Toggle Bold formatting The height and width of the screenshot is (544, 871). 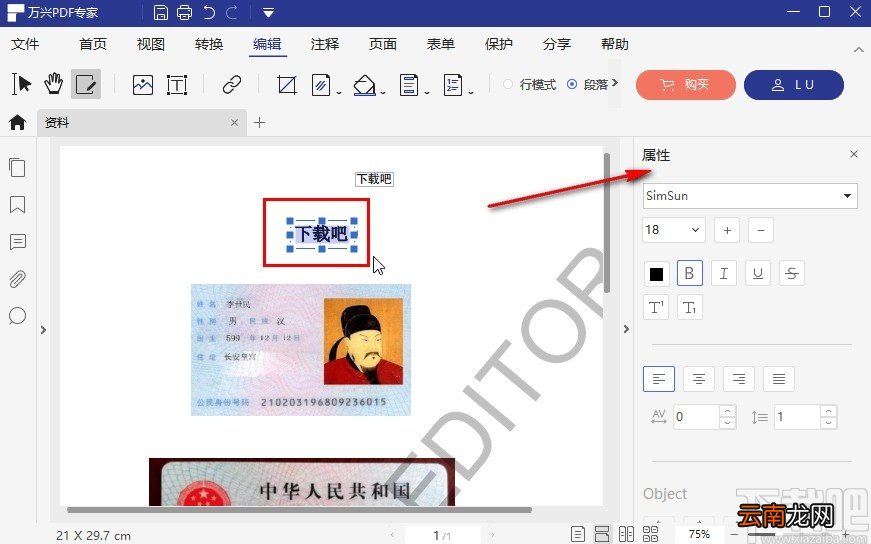pyautogui.click(x=689, y=273)
